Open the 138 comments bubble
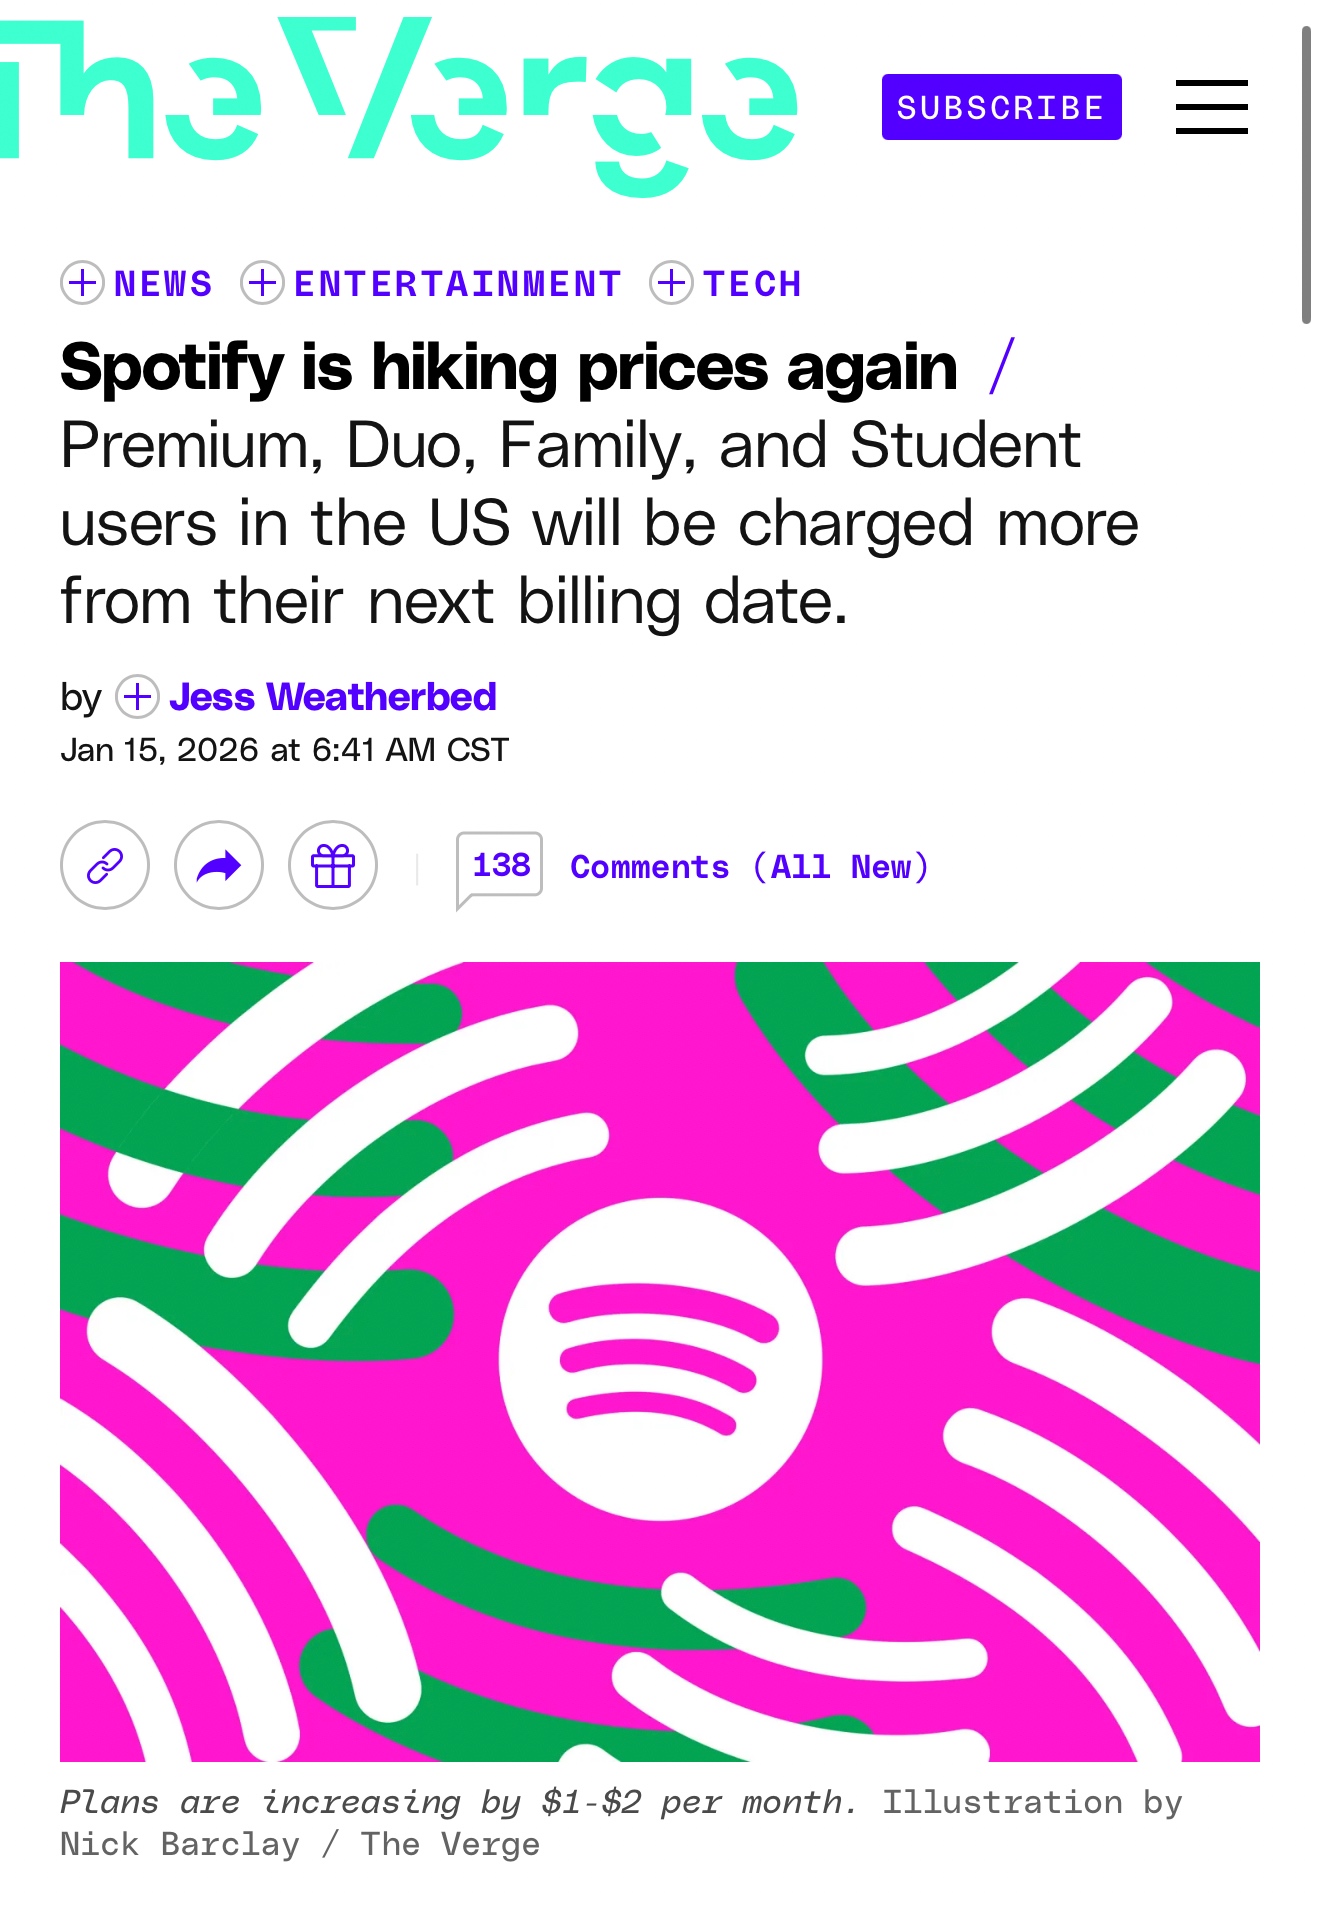Viewport: 1320px width, 1907px height. point(500,865)
